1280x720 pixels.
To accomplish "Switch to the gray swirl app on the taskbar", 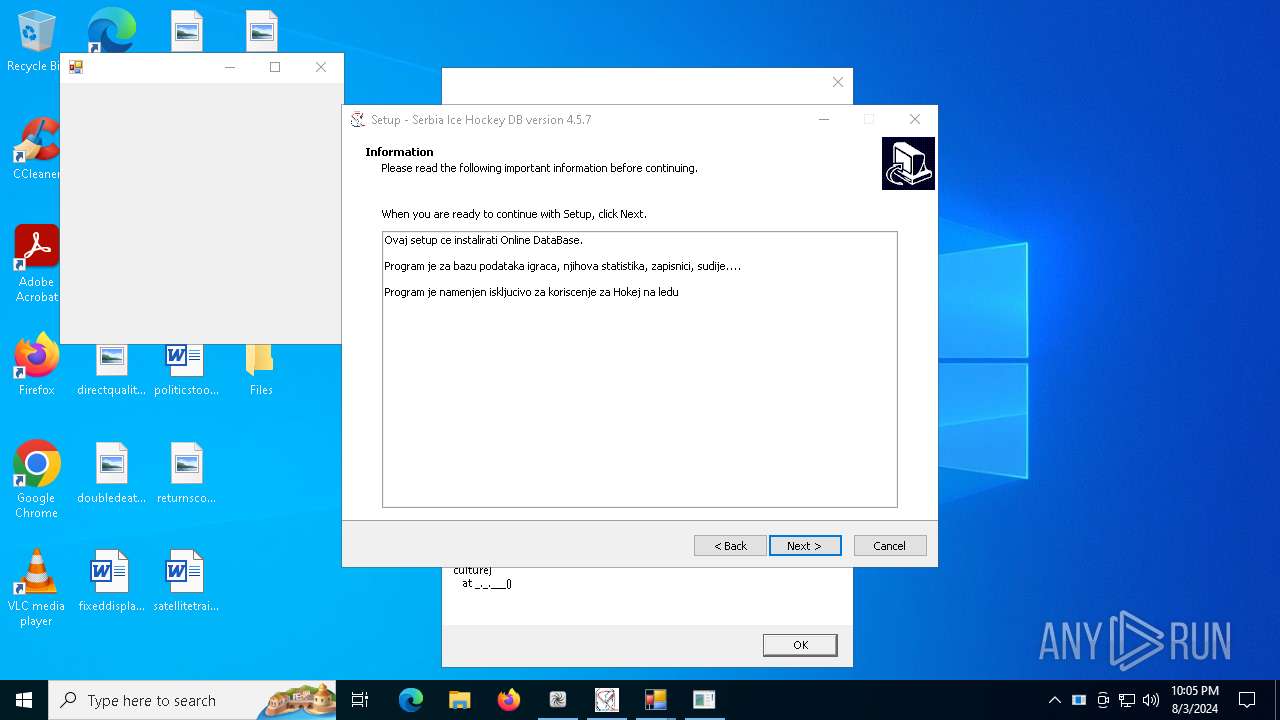I will (x=558, y=700).
